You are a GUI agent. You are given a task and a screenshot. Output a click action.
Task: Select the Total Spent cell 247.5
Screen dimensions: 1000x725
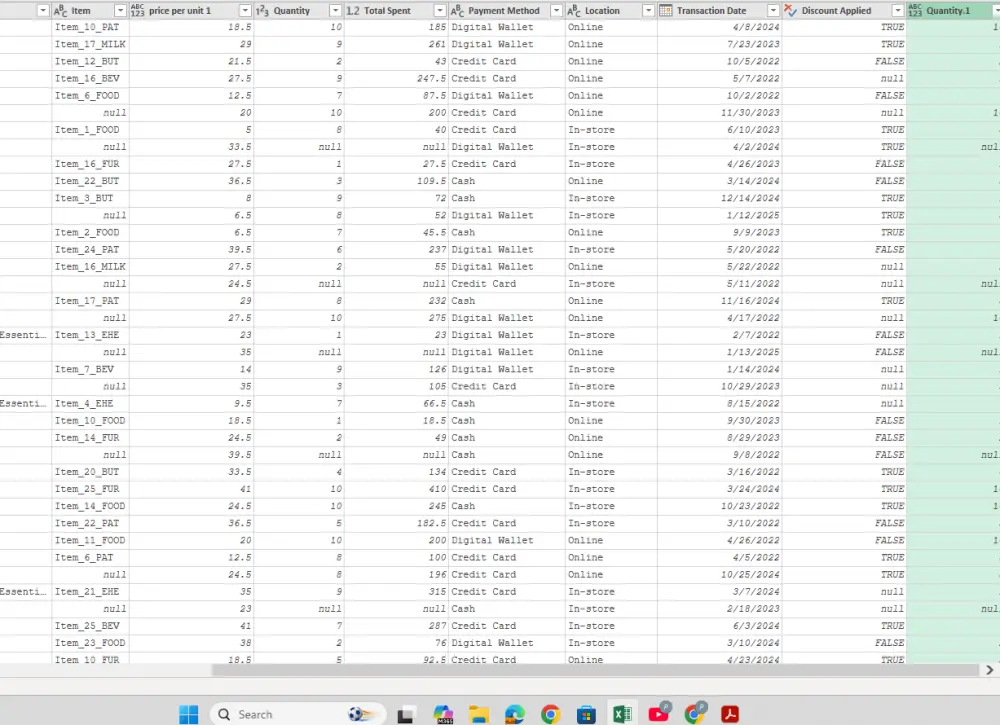[396, 78]
